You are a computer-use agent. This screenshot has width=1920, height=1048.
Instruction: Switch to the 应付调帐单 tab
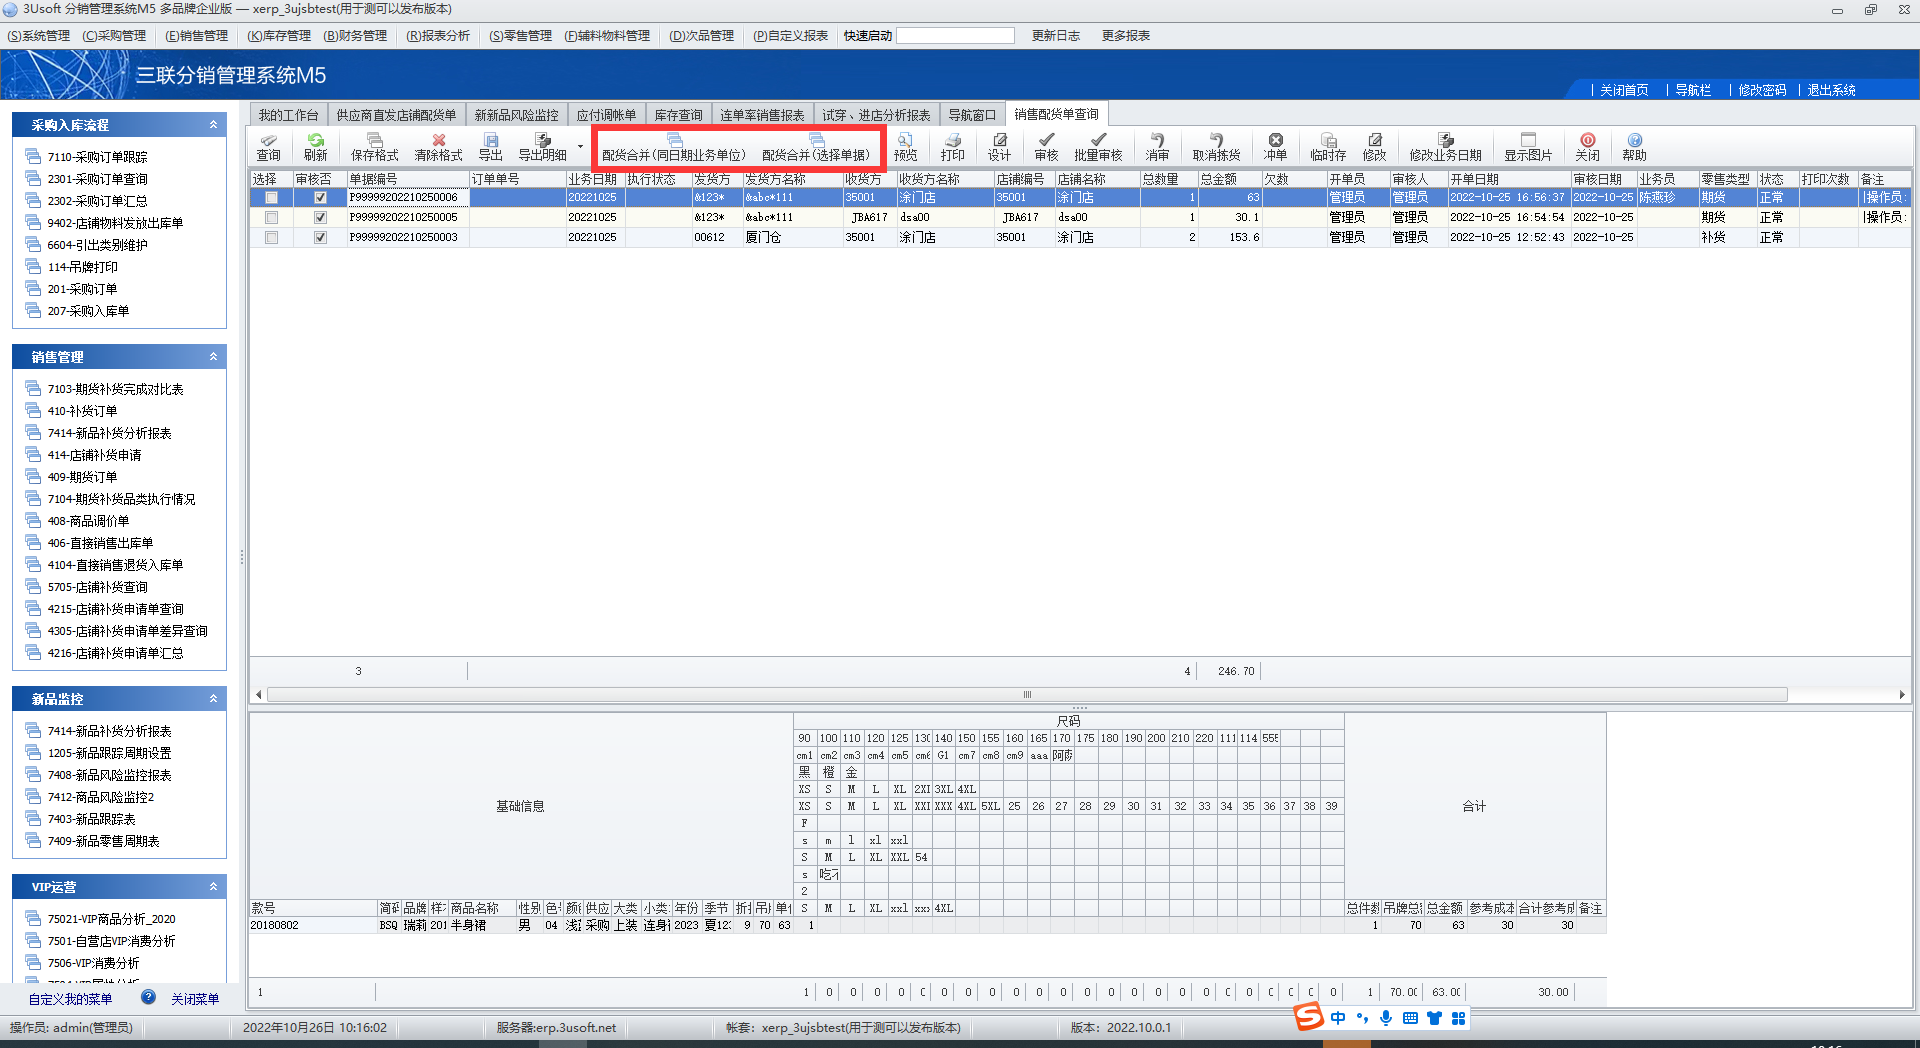point(606,115)
